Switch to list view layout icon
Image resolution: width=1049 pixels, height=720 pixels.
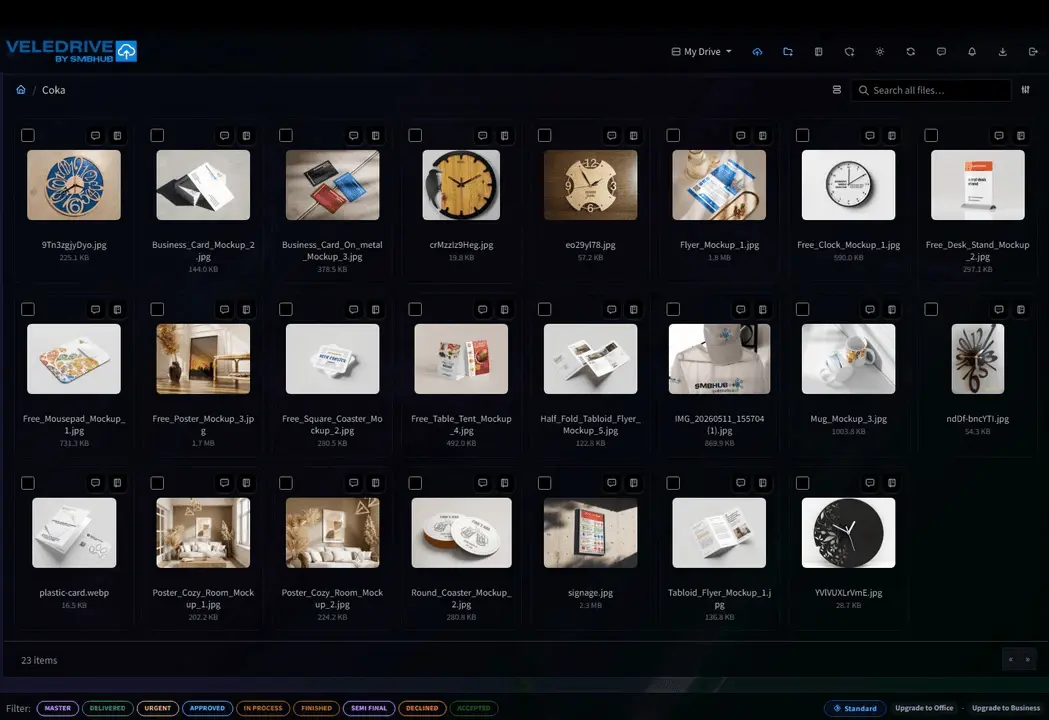coord(836,90)
